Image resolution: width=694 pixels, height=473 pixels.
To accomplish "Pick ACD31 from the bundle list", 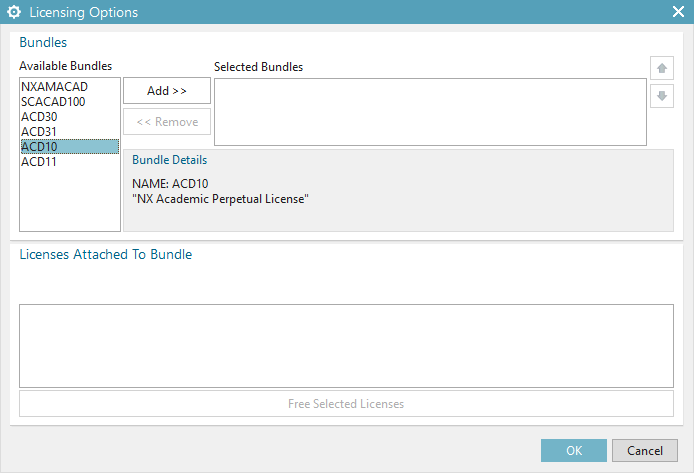I will click(x=39, y=132).
